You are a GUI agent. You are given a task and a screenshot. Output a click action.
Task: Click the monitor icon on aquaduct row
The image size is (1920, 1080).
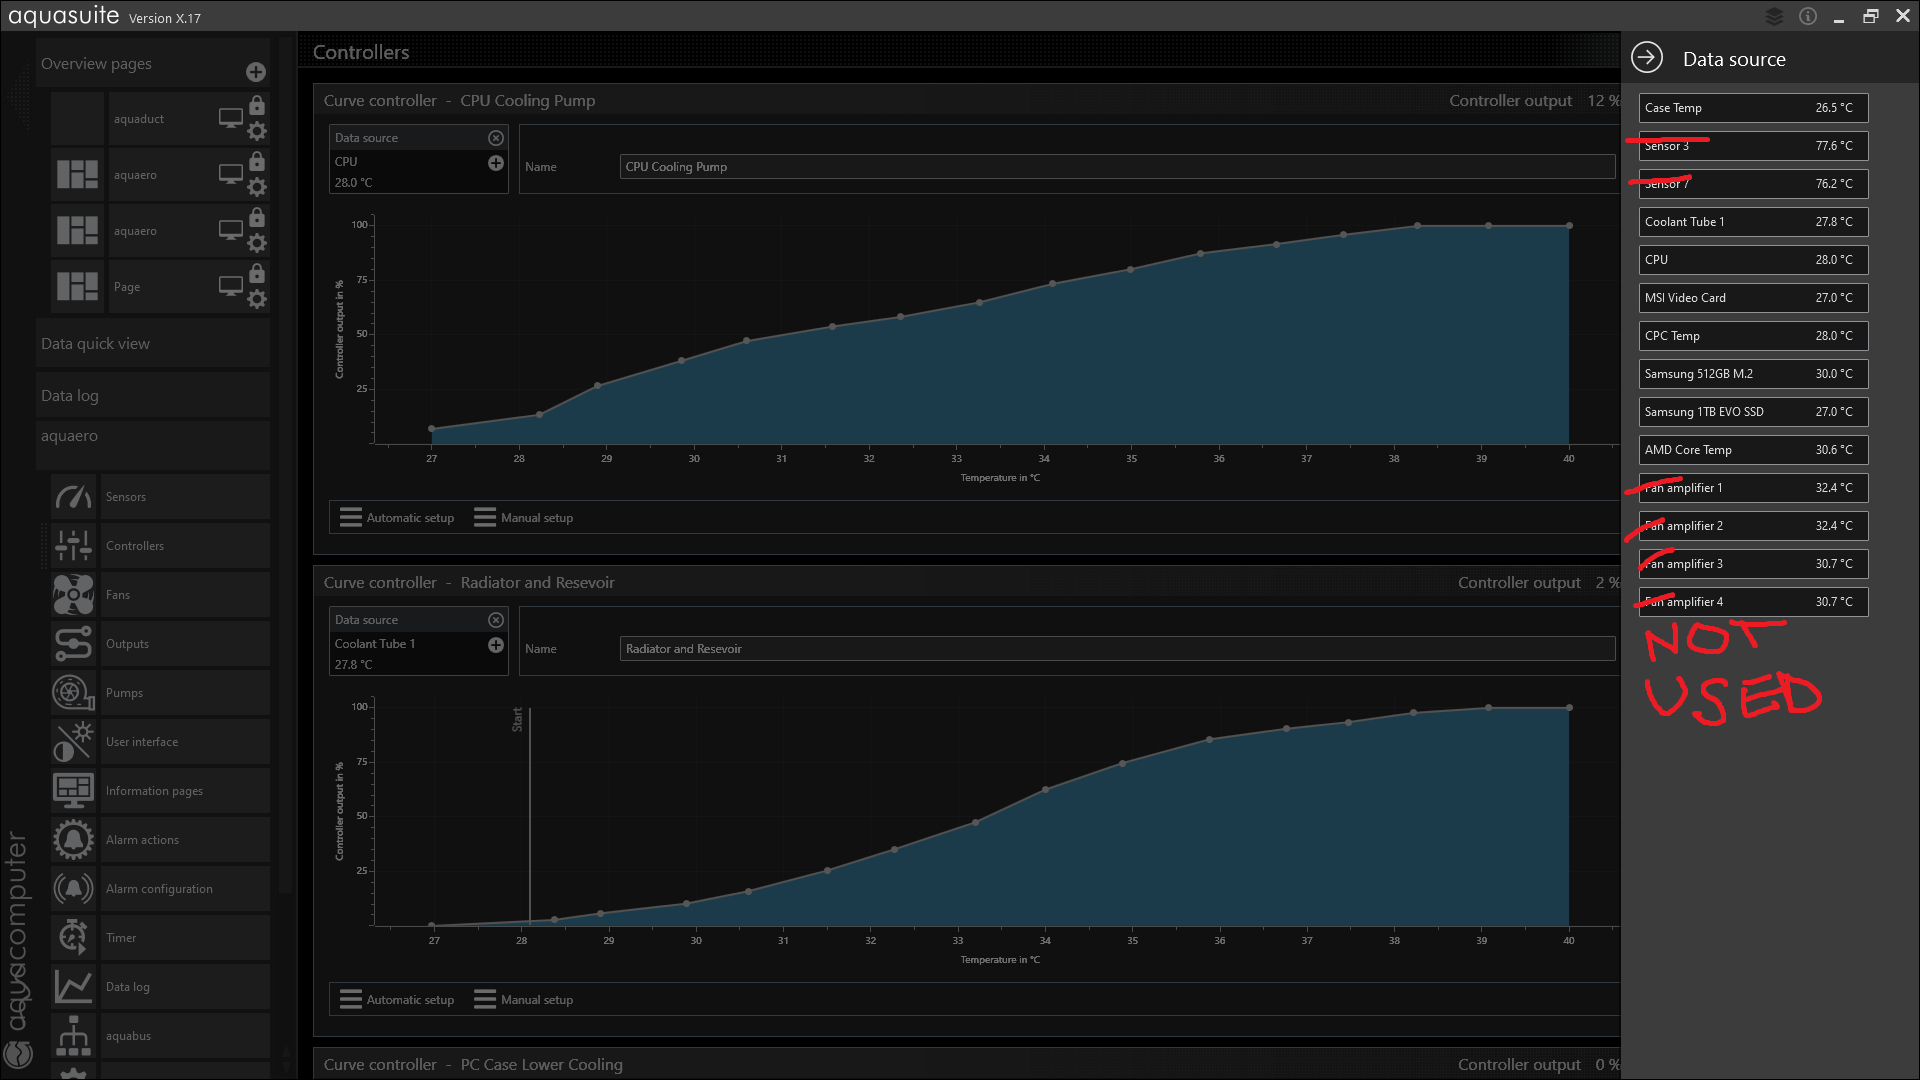coord(231,118)
